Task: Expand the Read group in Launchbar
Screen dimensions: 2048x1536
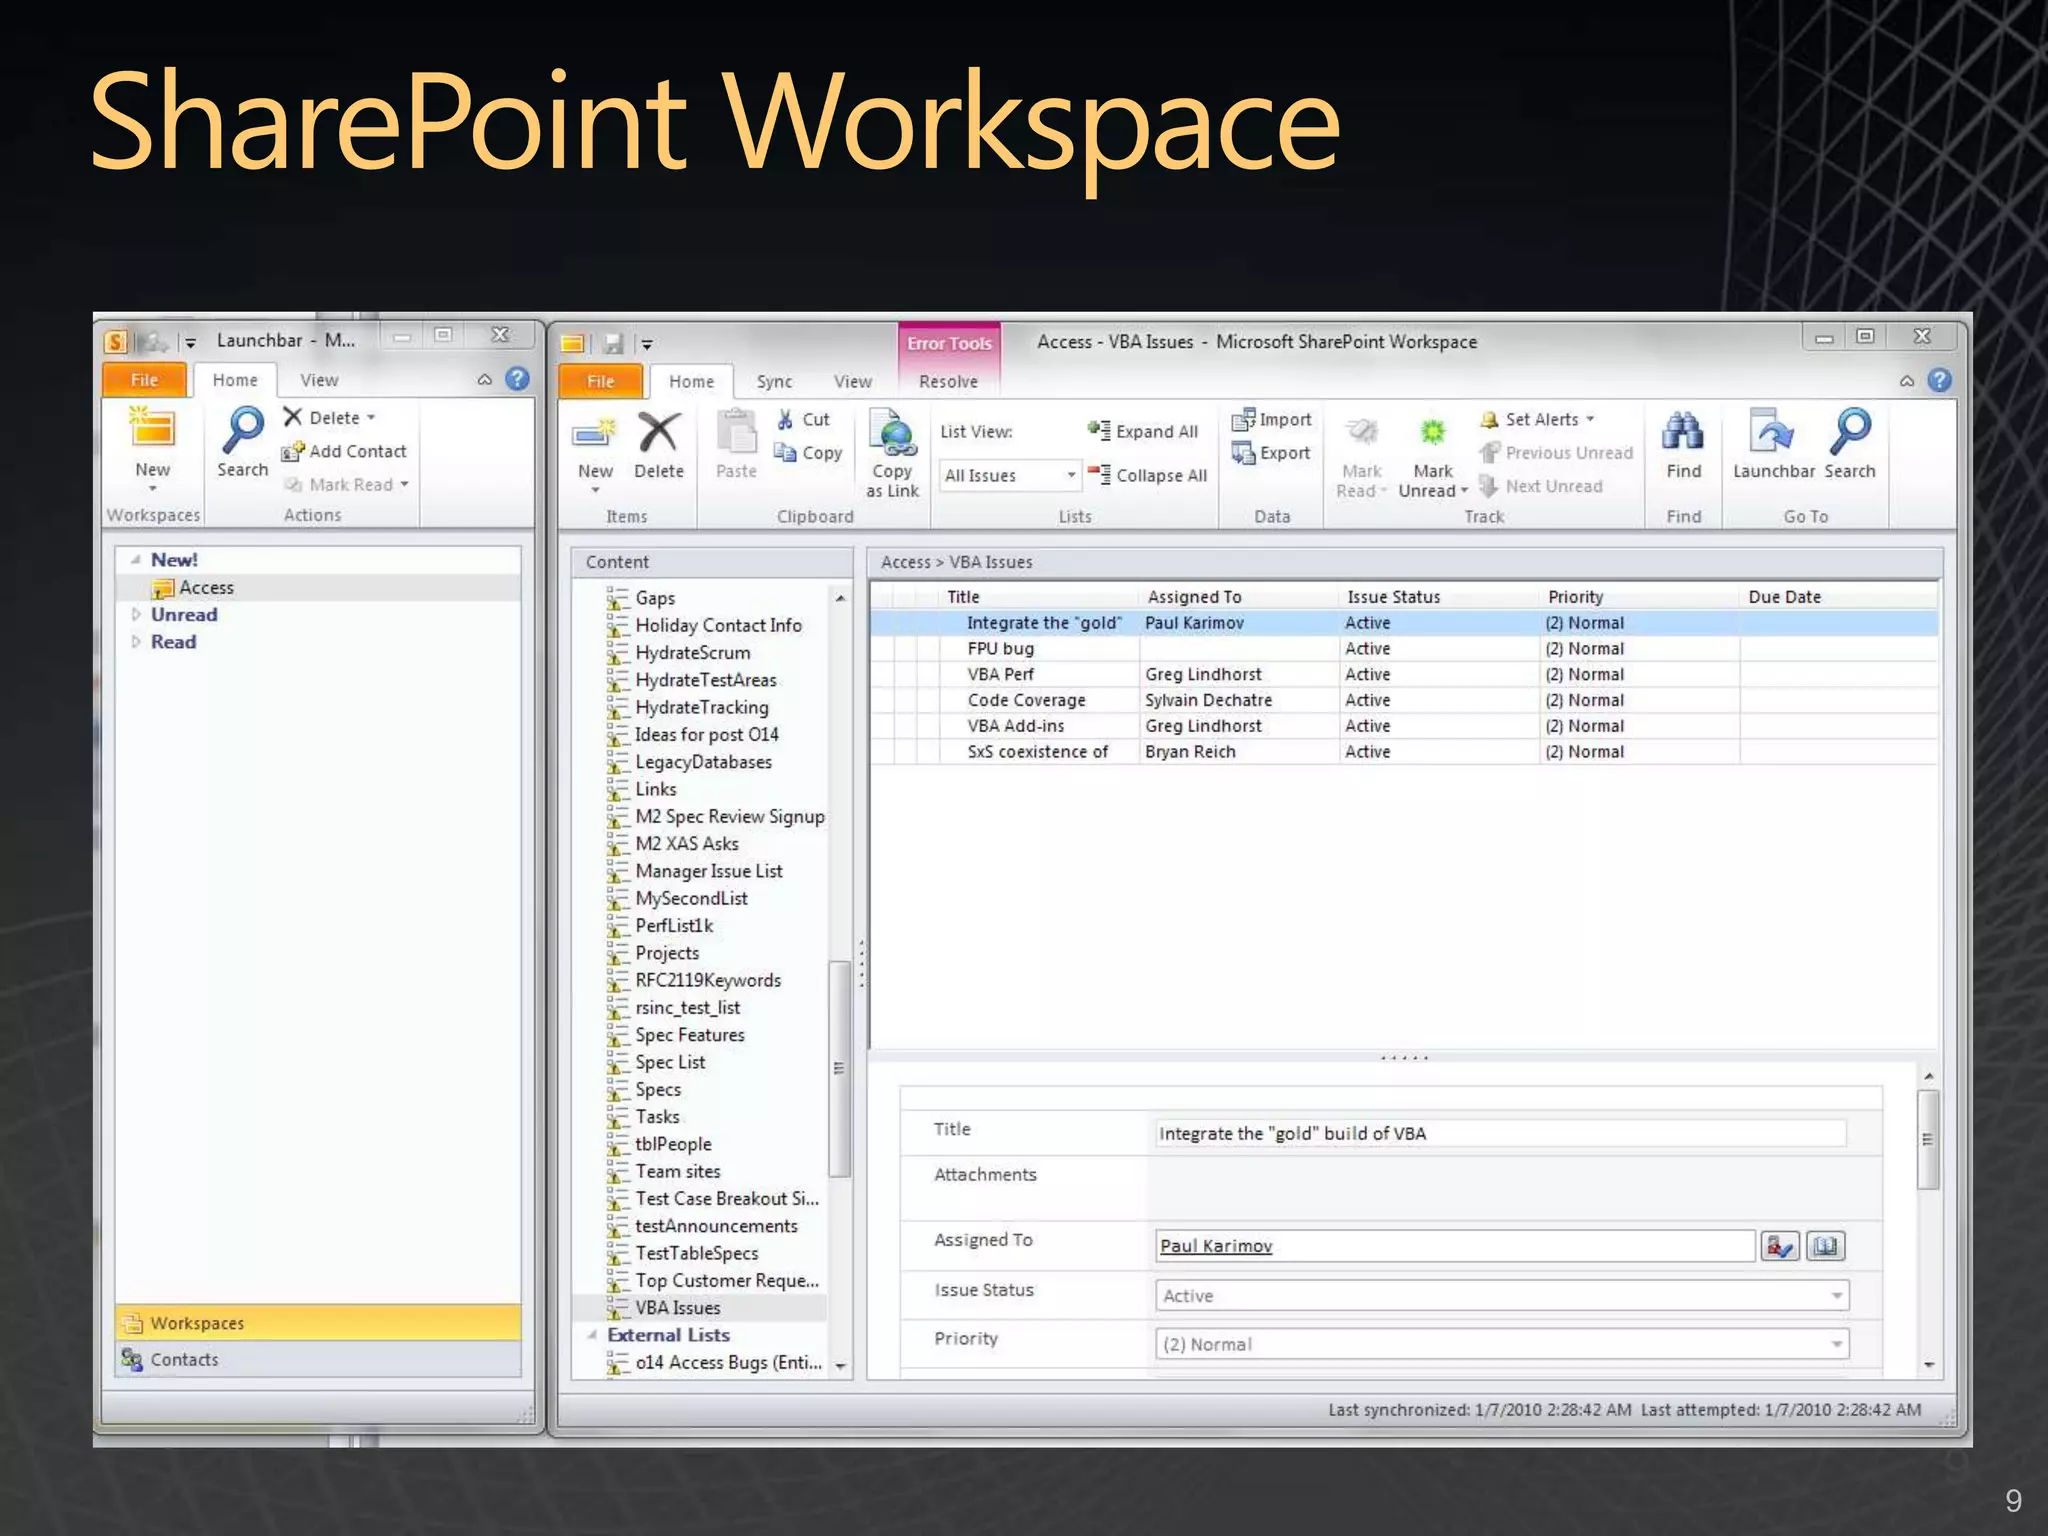Action: (137, 642)
